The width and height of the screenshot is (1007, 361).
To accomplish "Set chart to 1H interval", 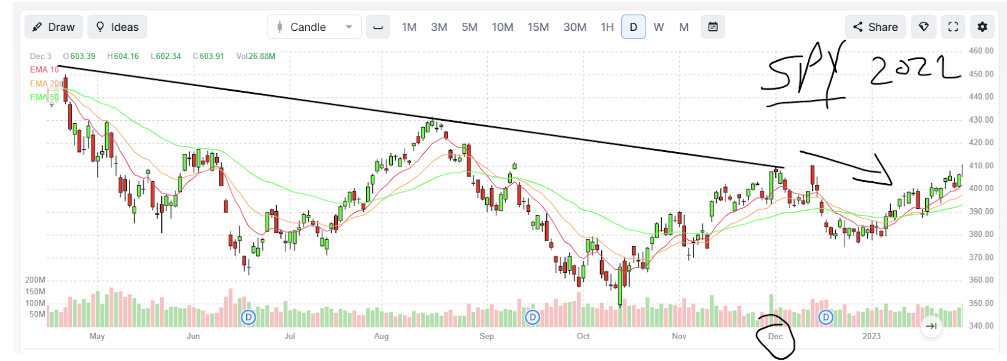I will [607, 27].
